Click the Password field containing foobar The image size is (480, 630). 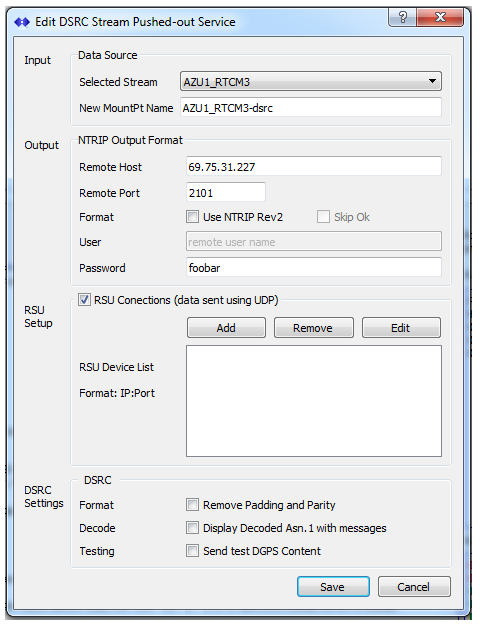point(314,267)
